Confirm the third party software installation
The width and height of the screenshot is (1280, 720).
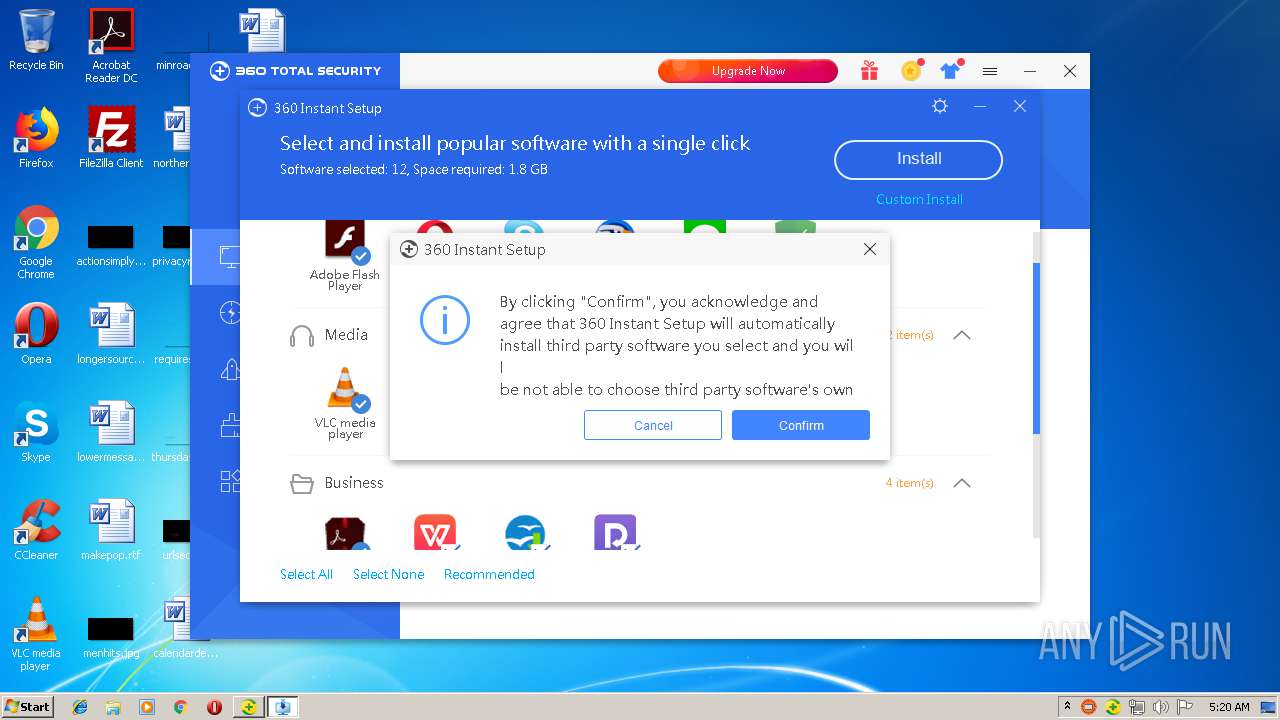800,425
